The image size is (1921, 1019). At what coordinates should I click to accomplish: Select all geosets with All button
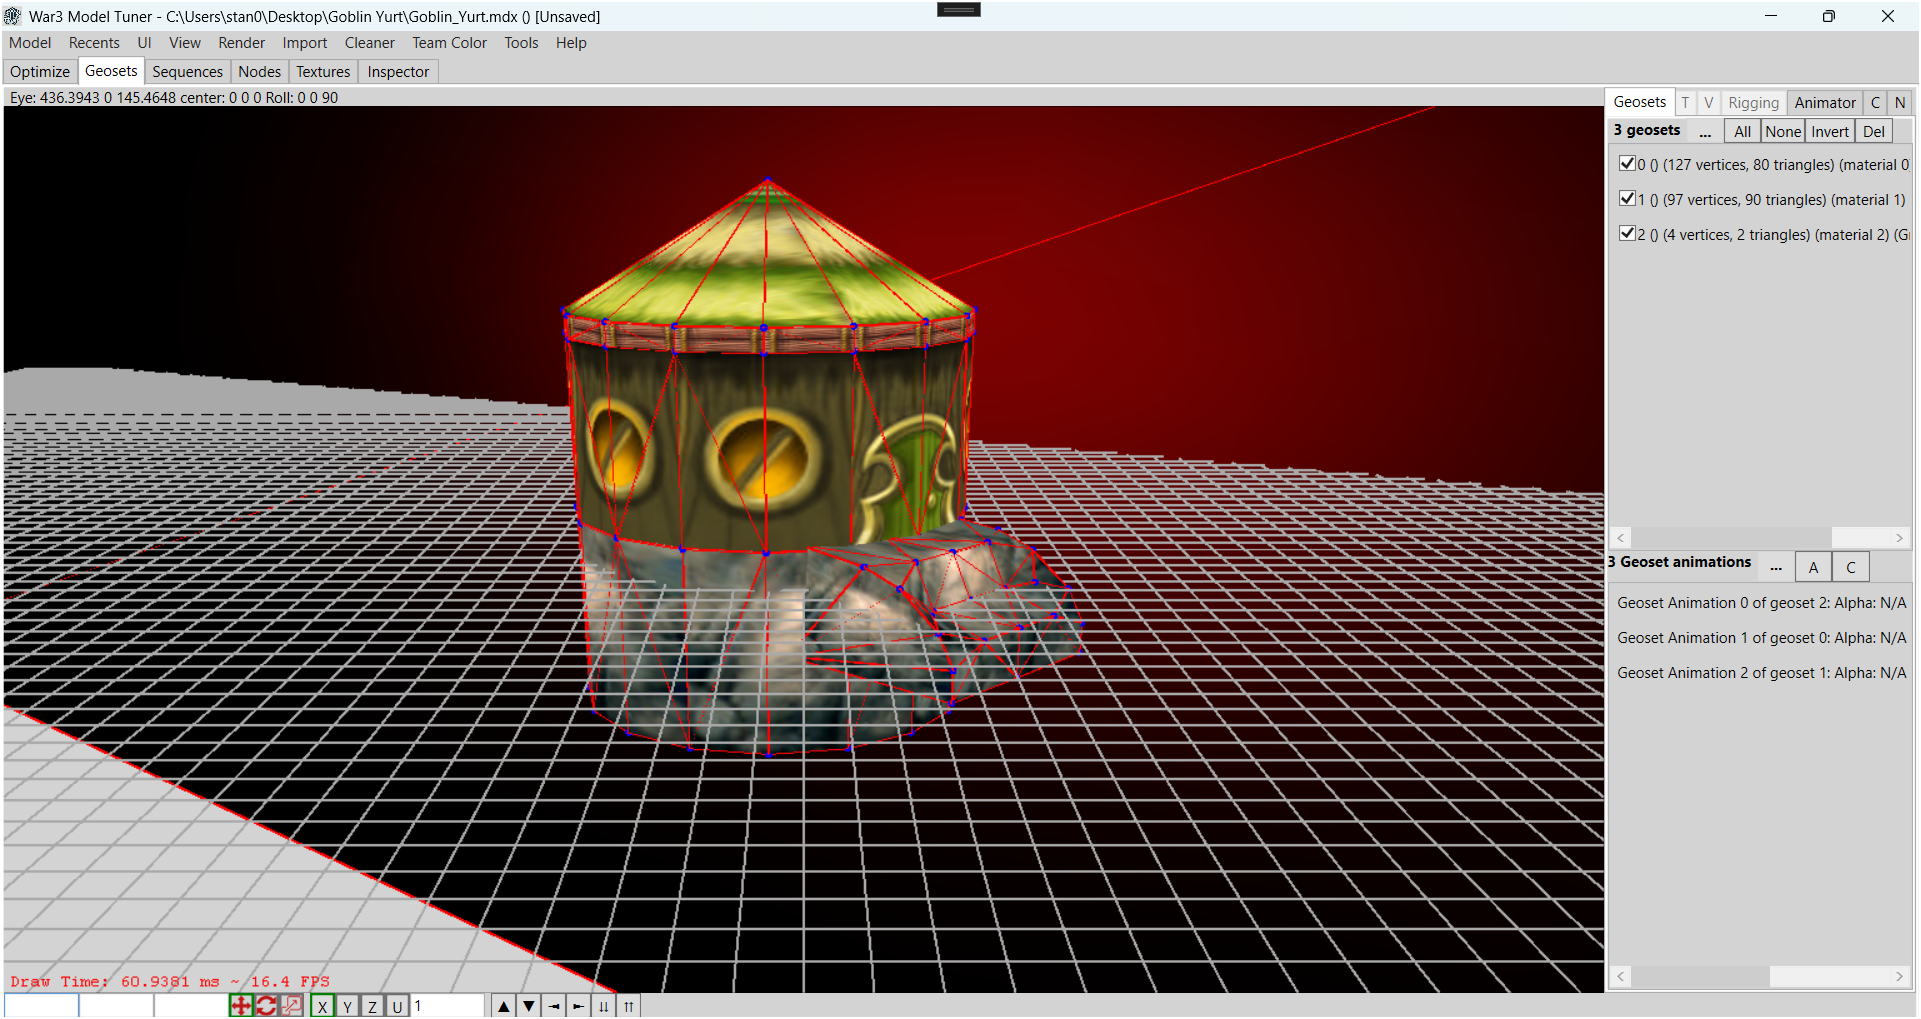pyautogui.click(x=1742, y=132)
